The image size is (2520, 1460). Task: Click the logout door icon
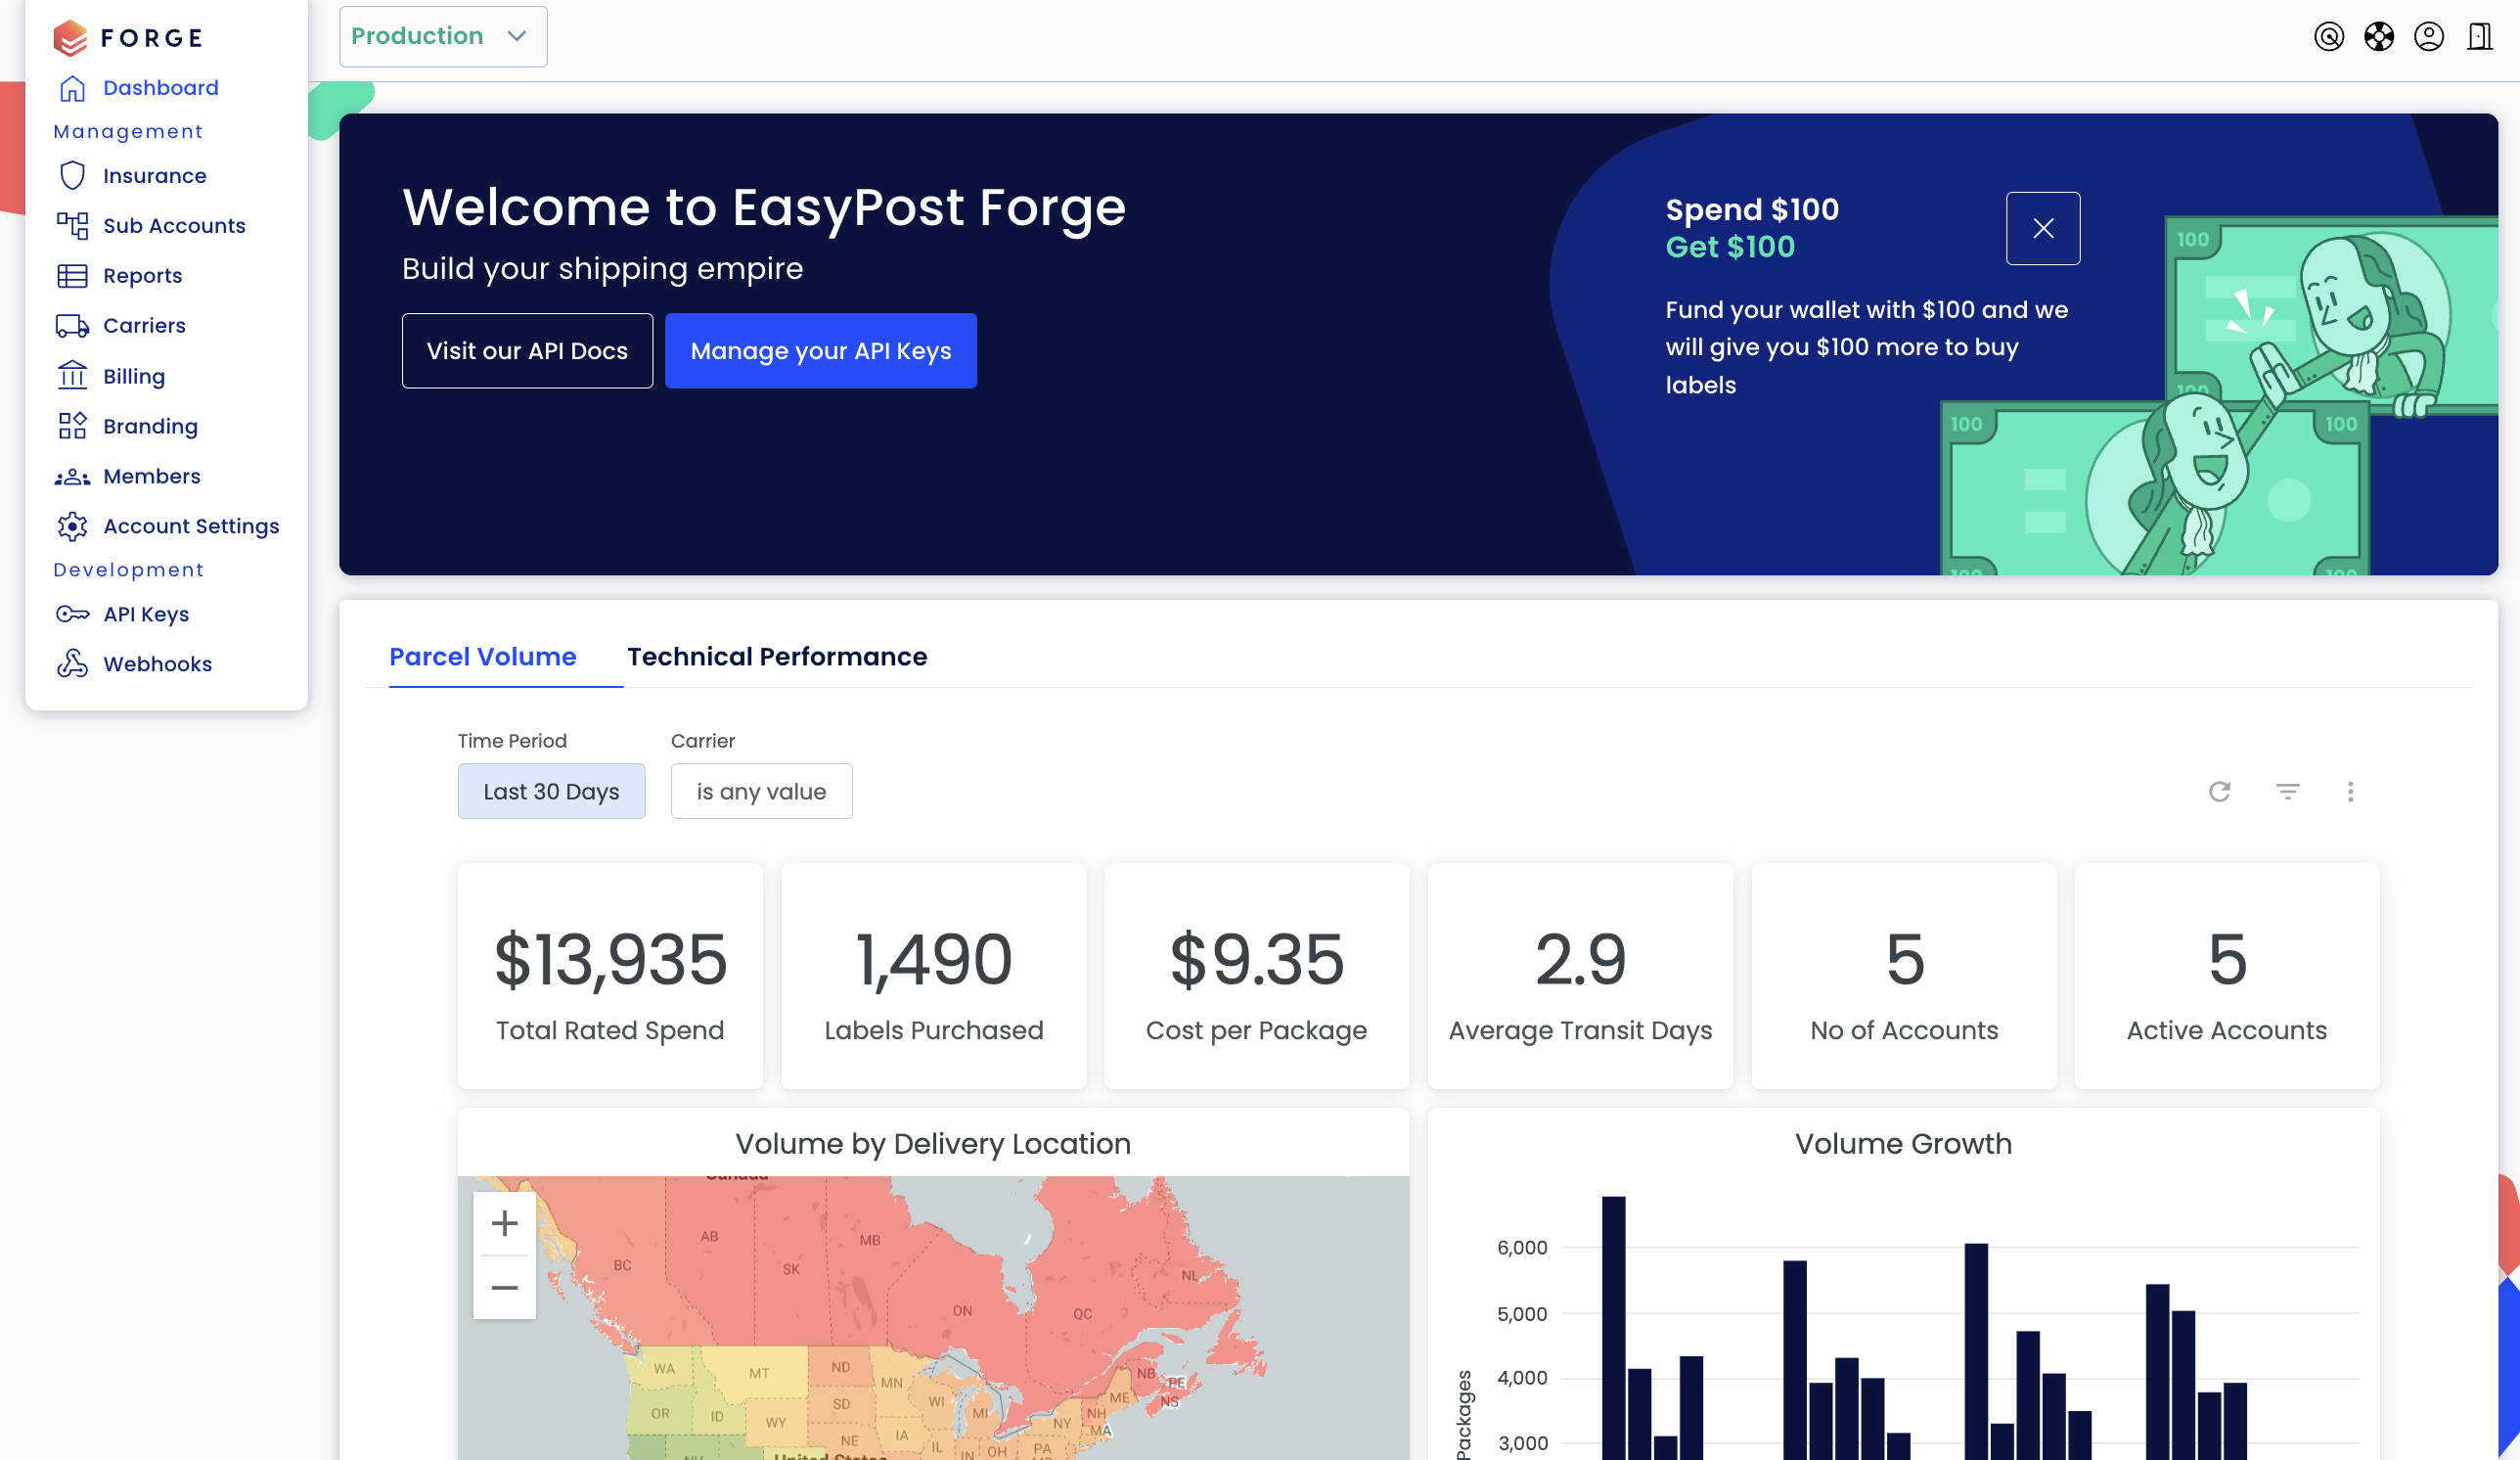2479,37
